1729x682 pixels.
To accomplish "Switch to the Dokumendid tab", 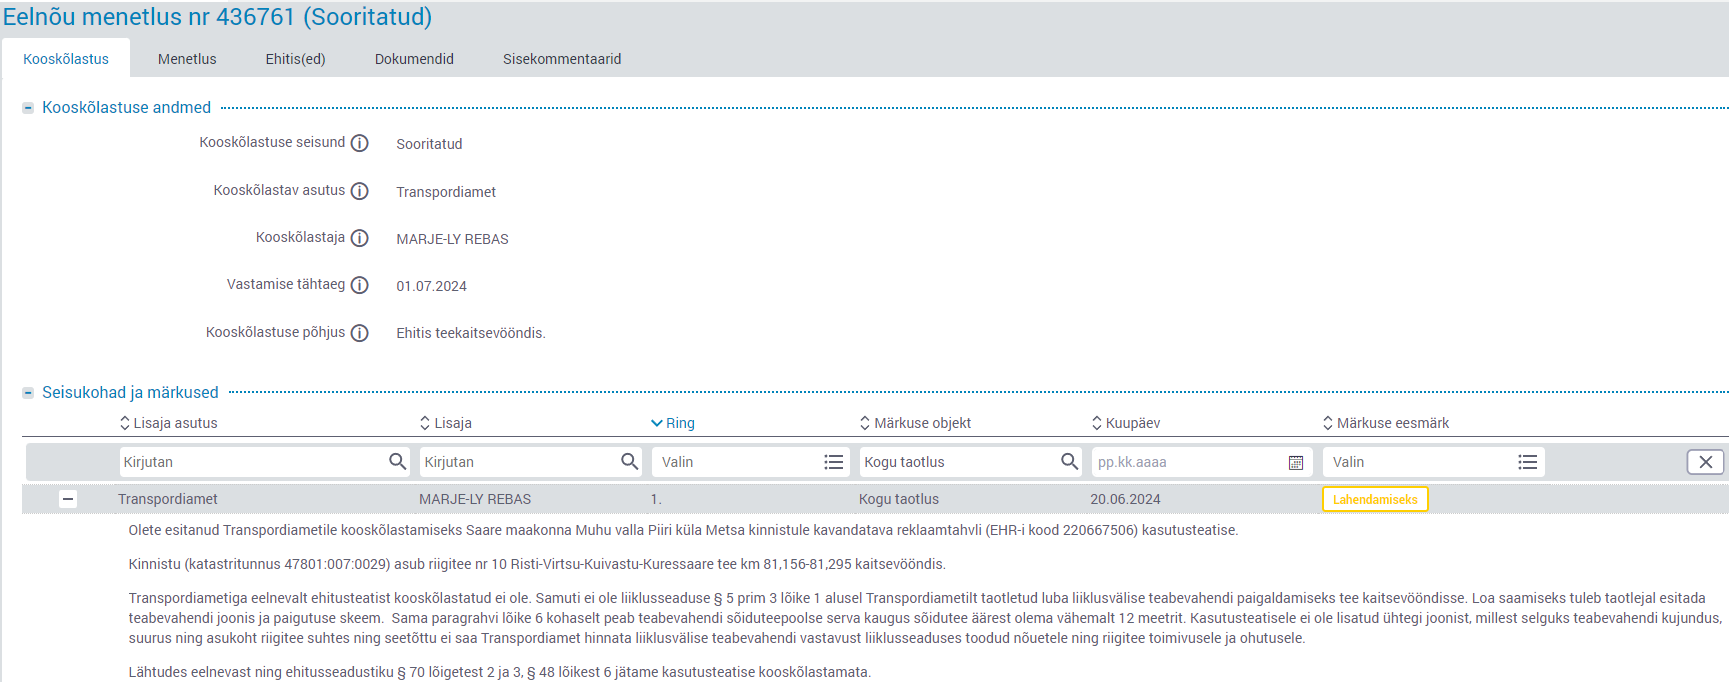I will coord(414,59).
